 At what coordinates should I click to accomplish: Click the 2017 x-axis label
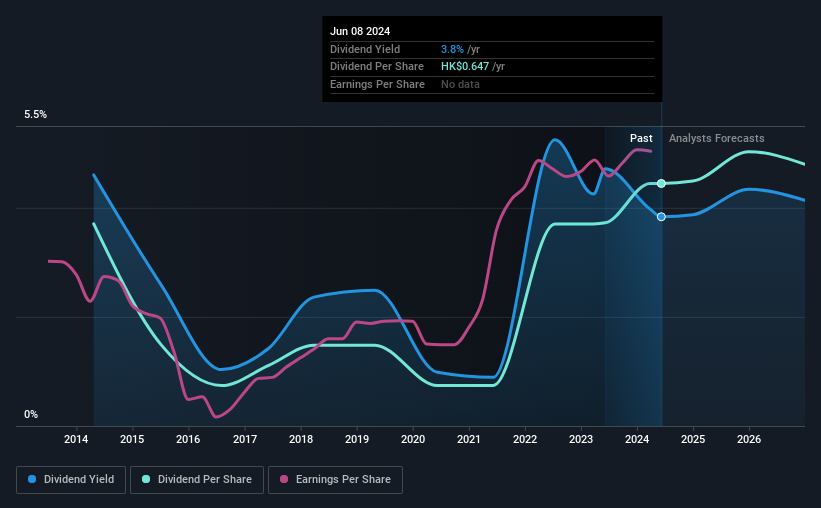[245, 439]
